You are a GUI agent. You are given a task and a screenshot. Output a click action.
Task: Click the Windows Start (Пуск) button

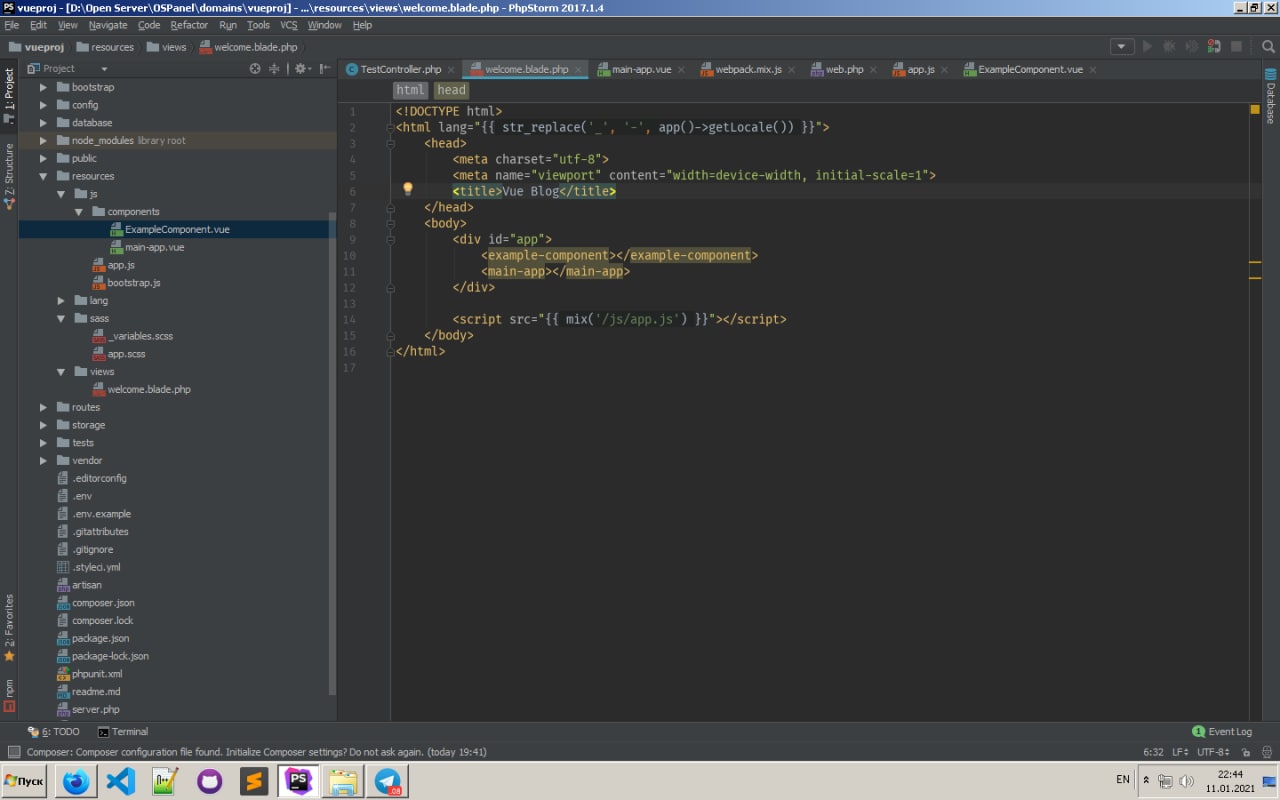(x=24, y=781)
